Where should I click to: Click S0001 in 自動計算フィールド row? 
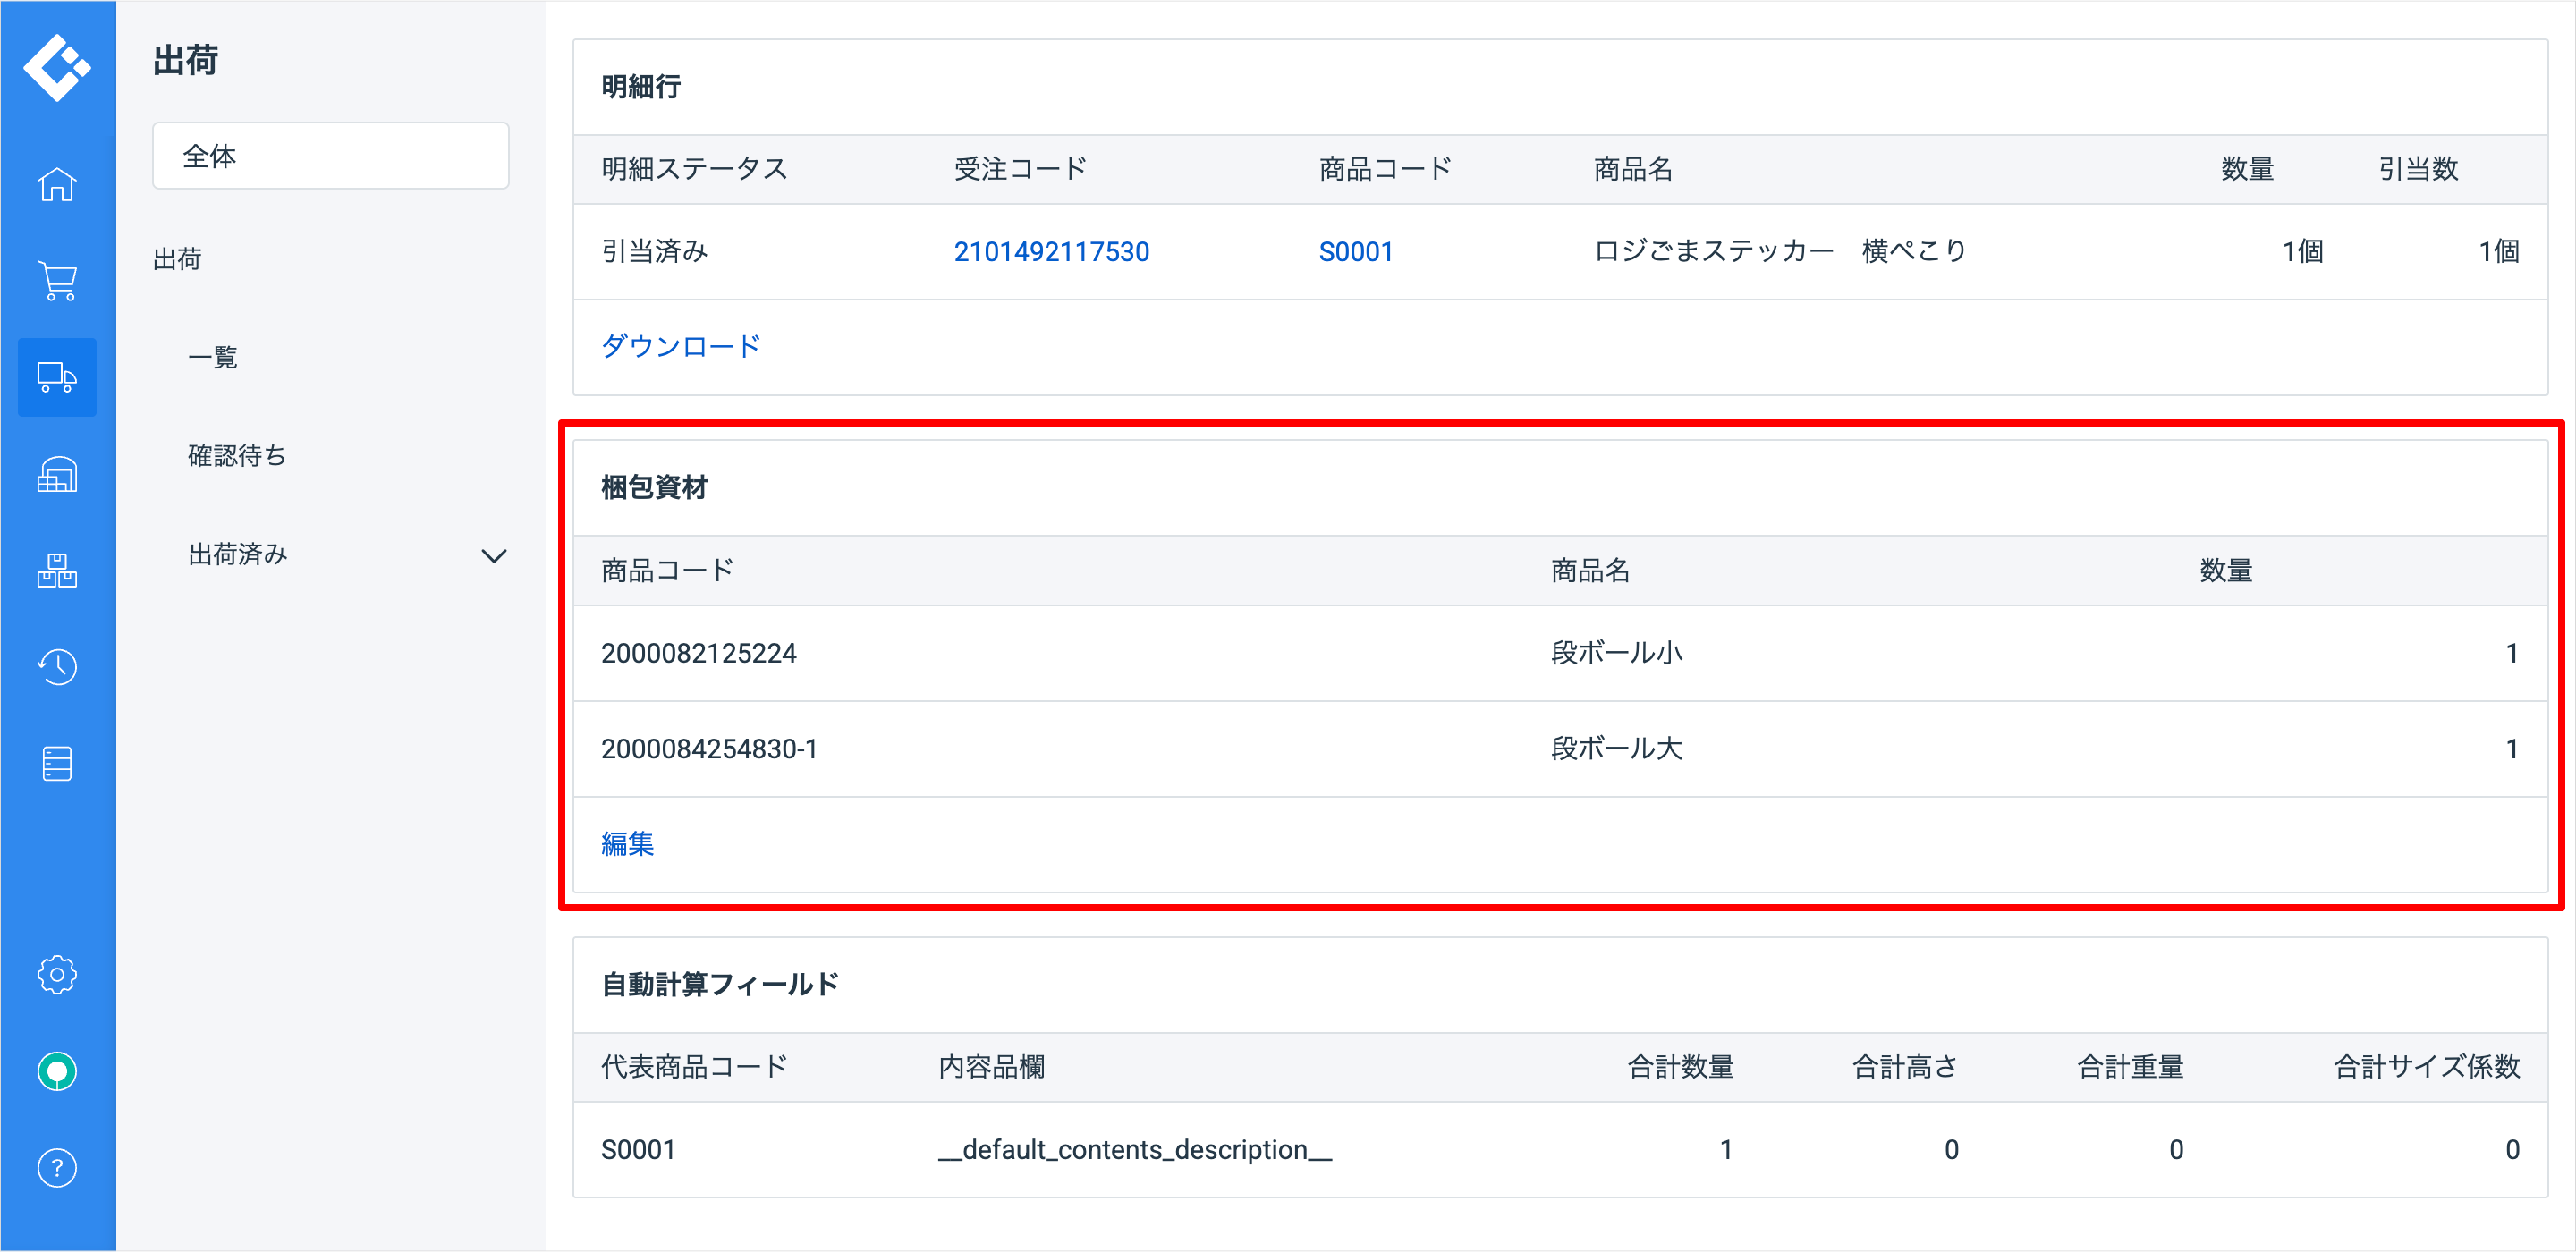pyautogui.click(x=638, y=1149)
